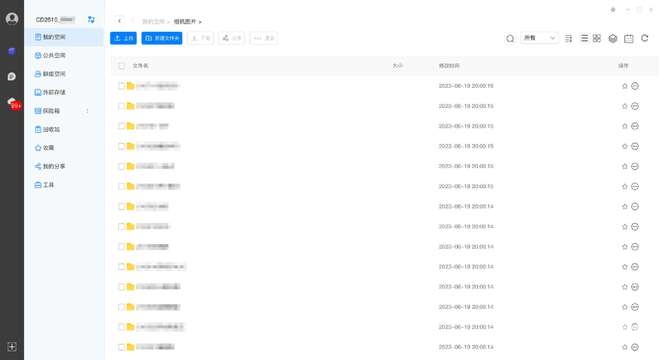The width and height of the screenshot is (660, 360).
Task: Open more actions for the fourth folder
Action: click(x=635, y=146)
